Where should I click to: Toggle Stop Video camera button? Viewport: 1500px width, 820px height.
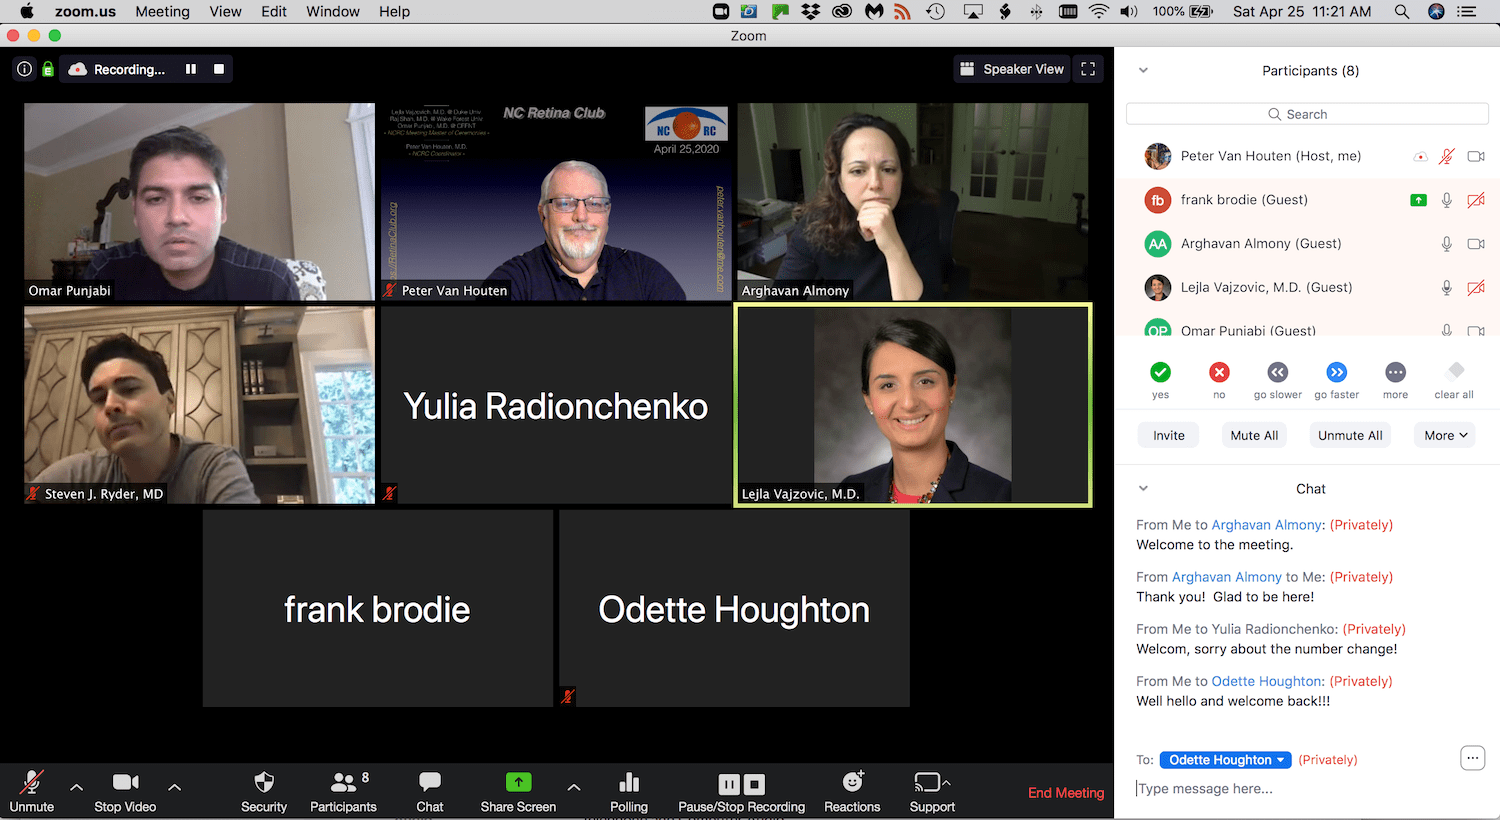[125, 782]
